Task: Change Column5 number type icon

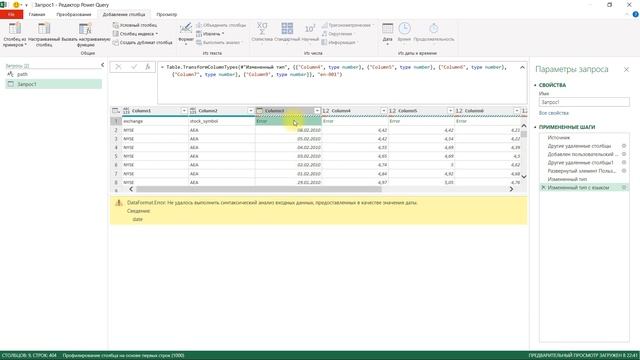Action: (393, 111)
